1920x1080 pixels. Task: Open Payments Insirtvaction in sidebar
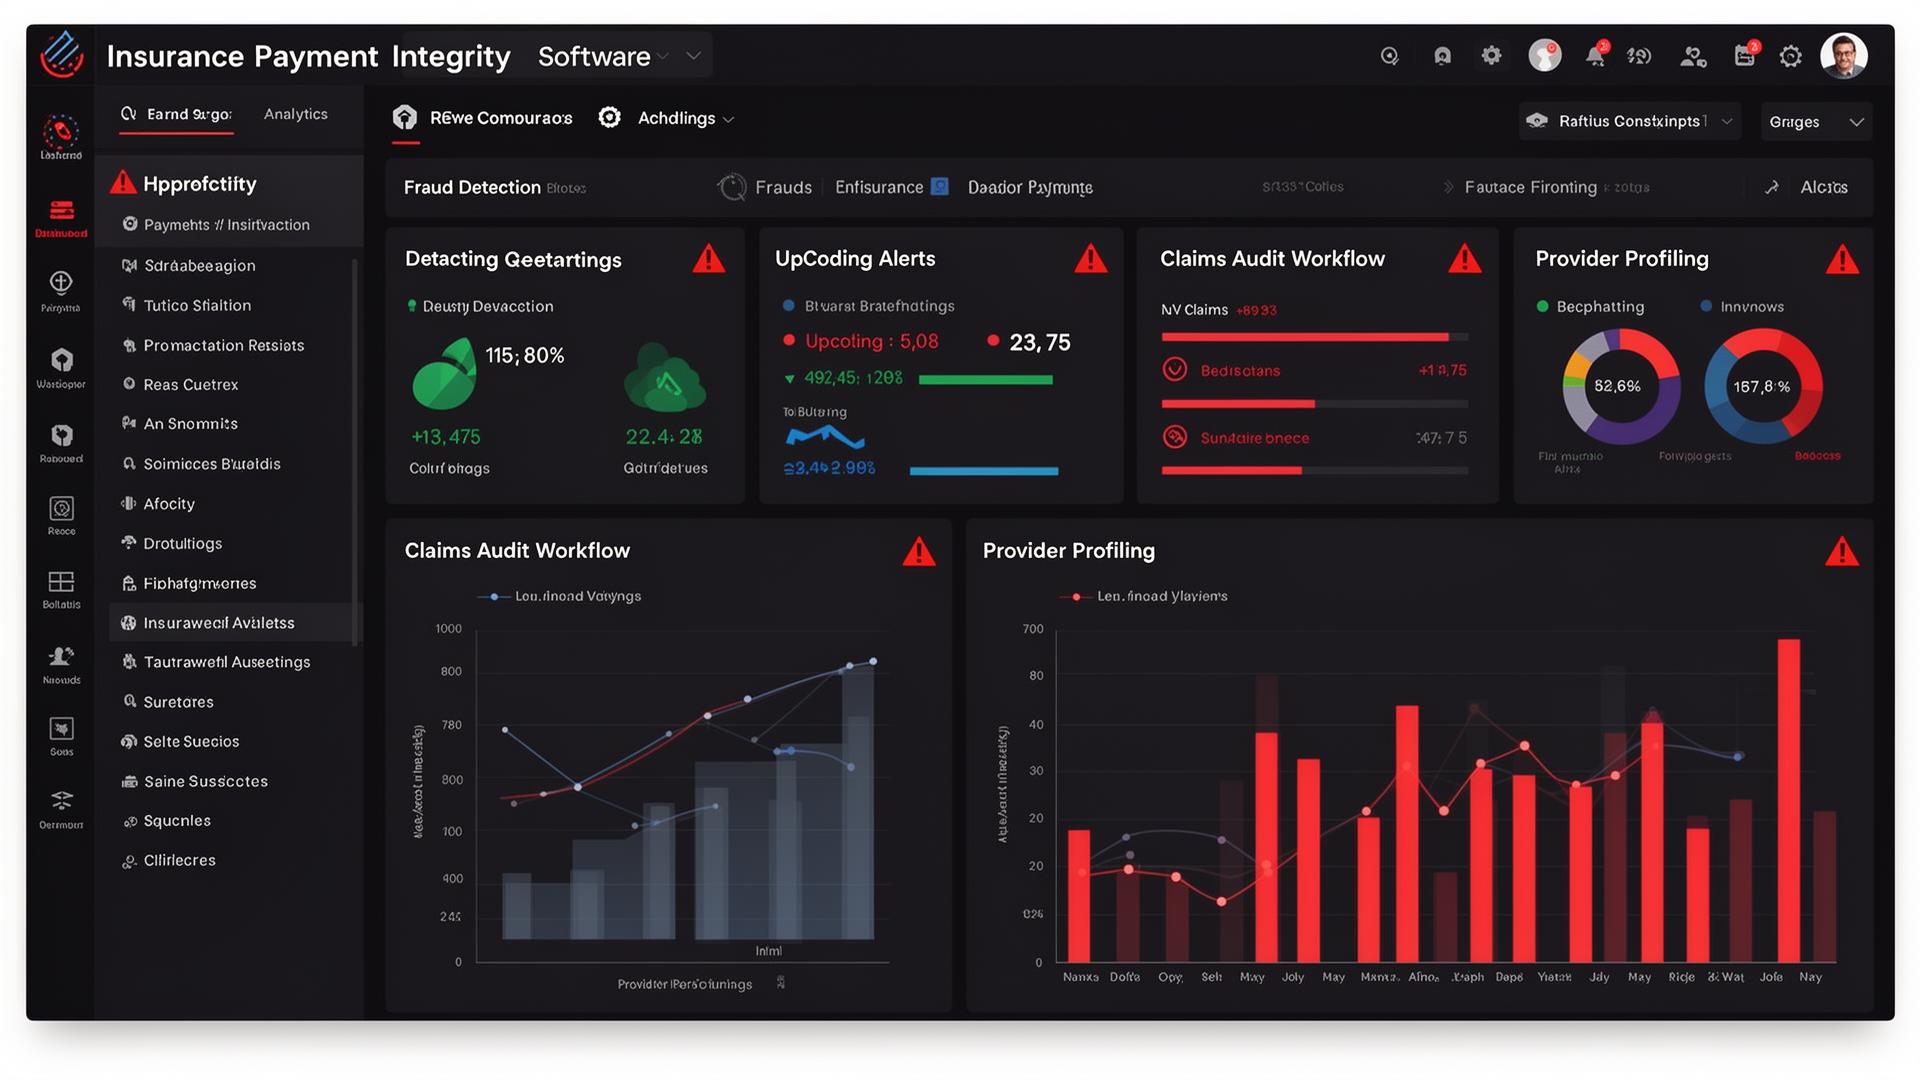coord(227,225)
